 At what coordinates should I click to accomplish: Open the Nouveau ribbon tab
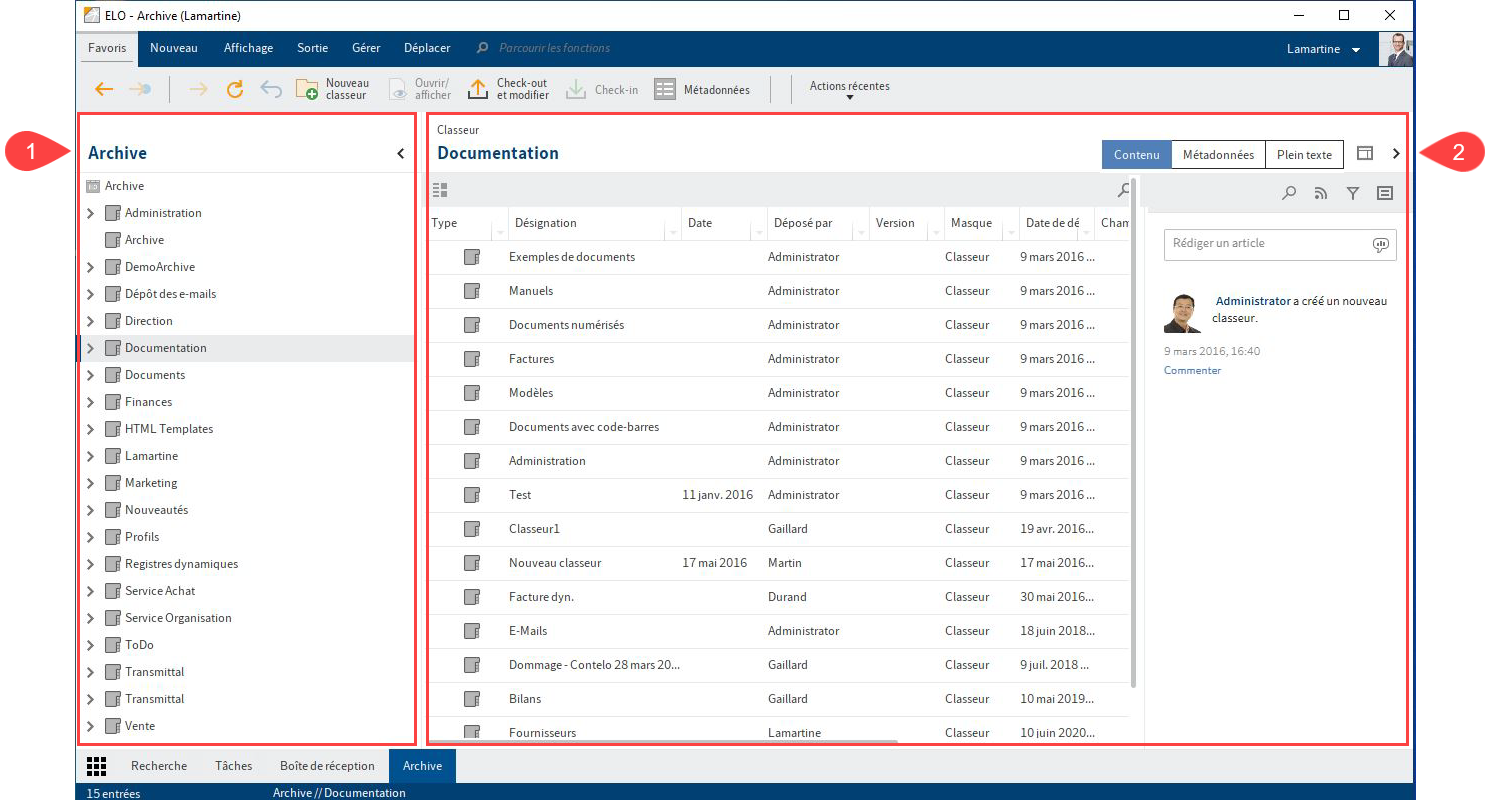pyautogui.click(x=174, y=48)
